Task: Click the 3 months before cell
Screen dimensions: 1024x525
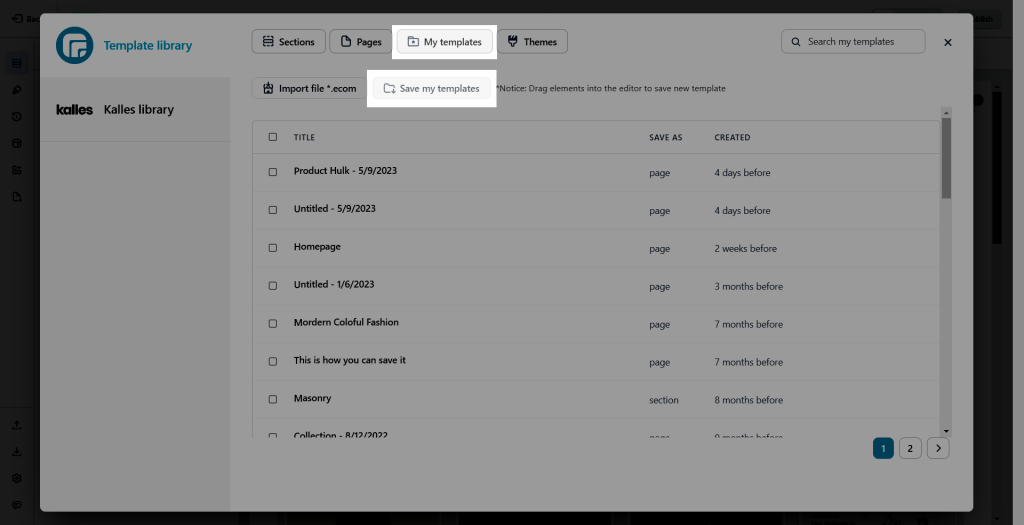Action: click(748, 286)
